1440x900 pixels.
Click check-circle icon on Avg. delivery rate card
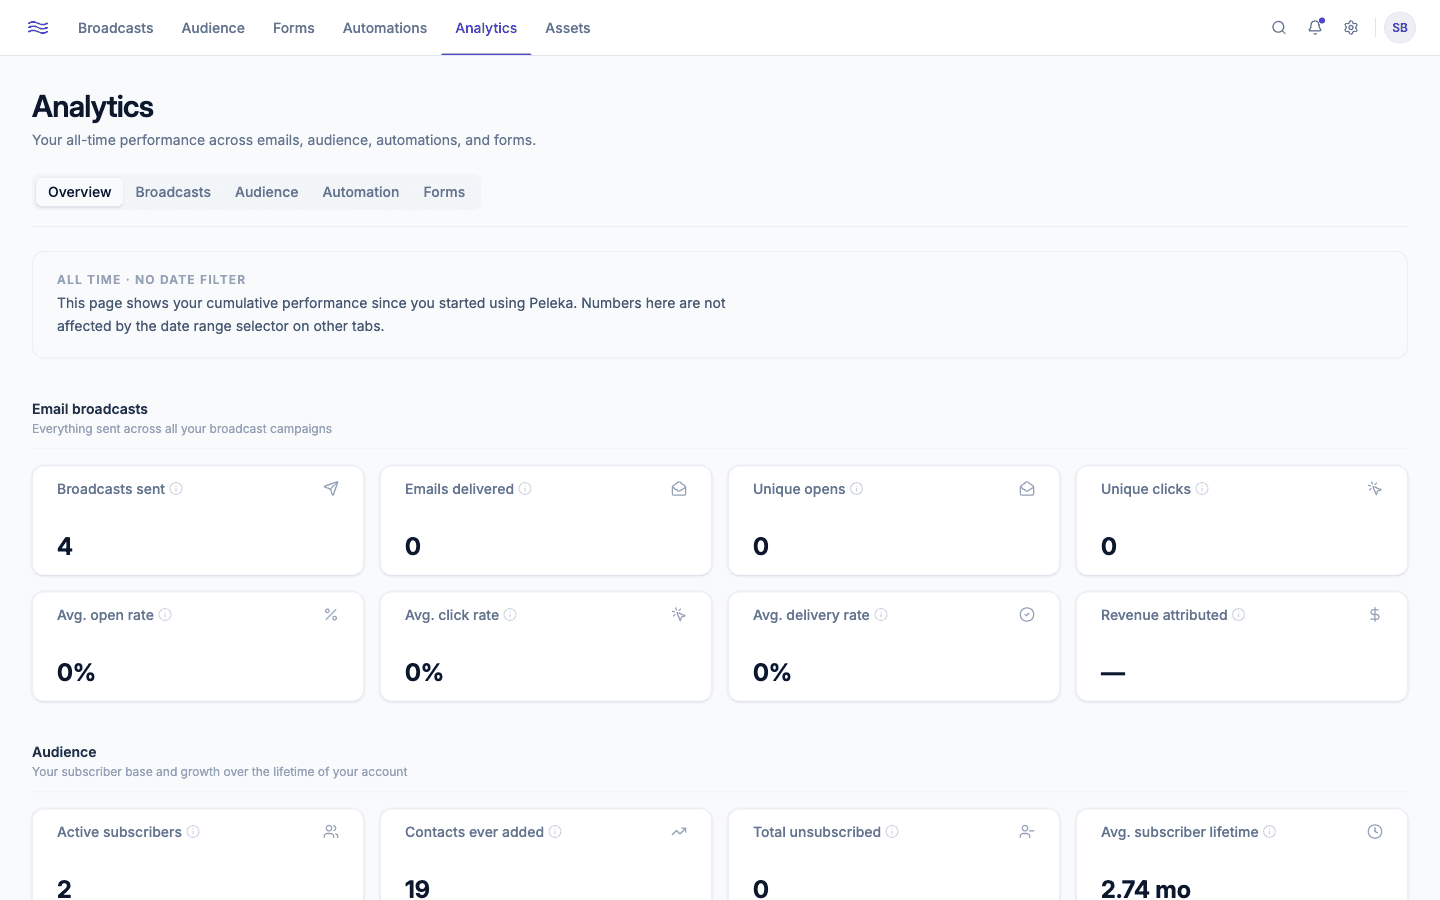click(x=1027, y=615)
